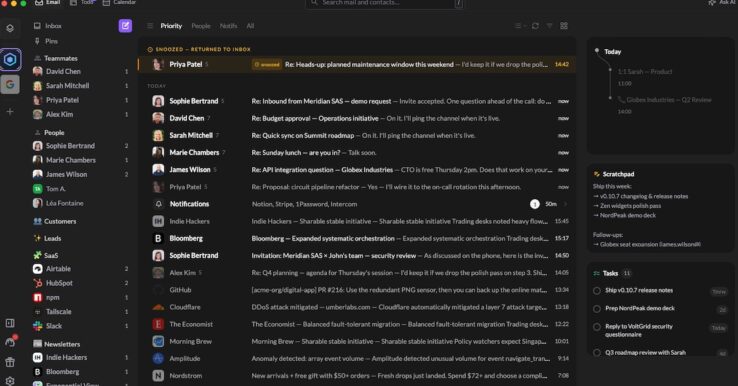Open Ask AI at top right
Image resolution: width=738 pixels, height=386 pixels.
(722, 3)
